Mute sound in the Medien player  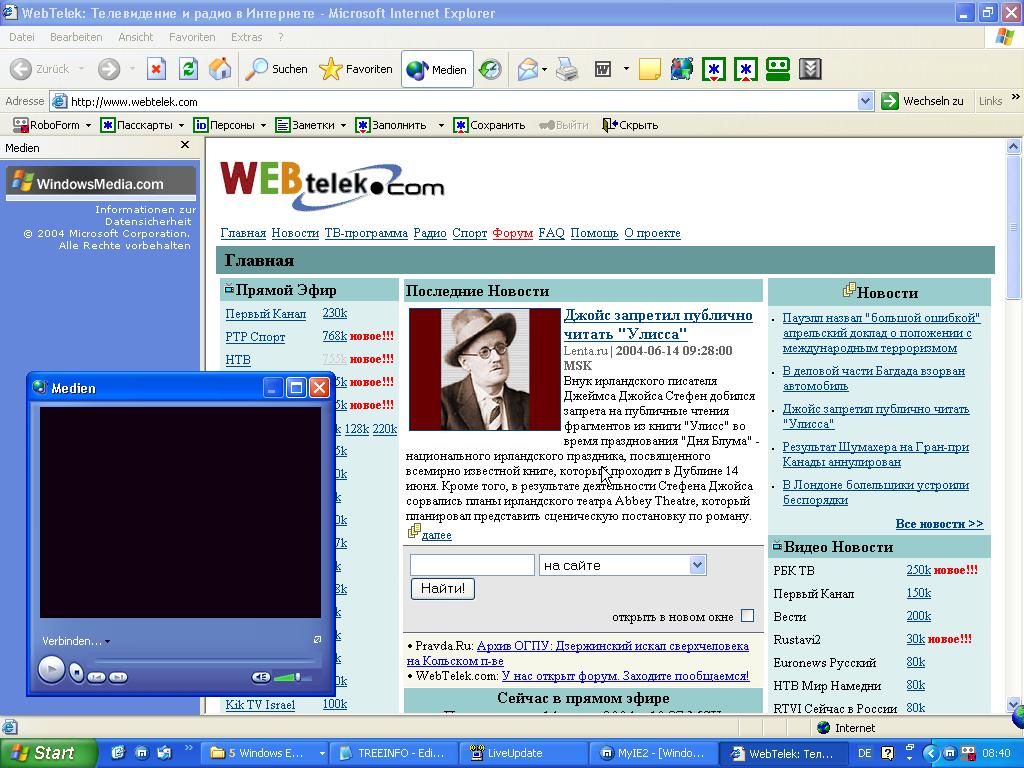(x=261, y=677)
